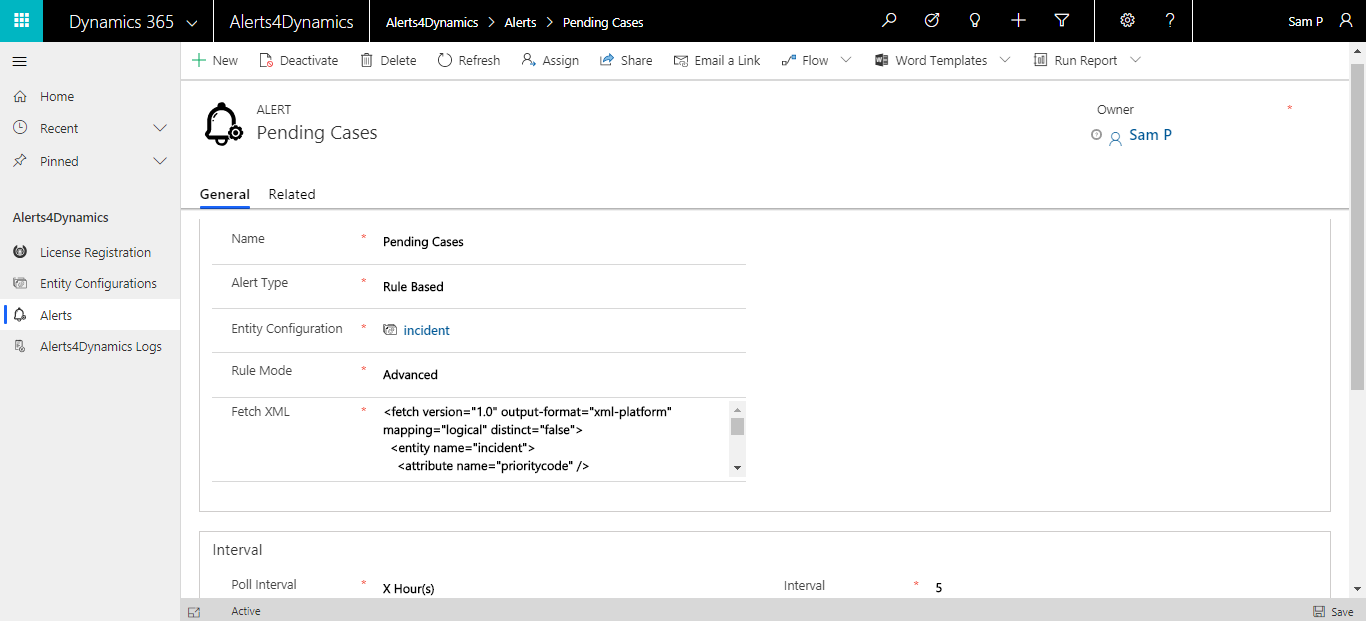Open the app launcher waffle icon
This screenshot has height=621, width=1366.
coord(21,21)
